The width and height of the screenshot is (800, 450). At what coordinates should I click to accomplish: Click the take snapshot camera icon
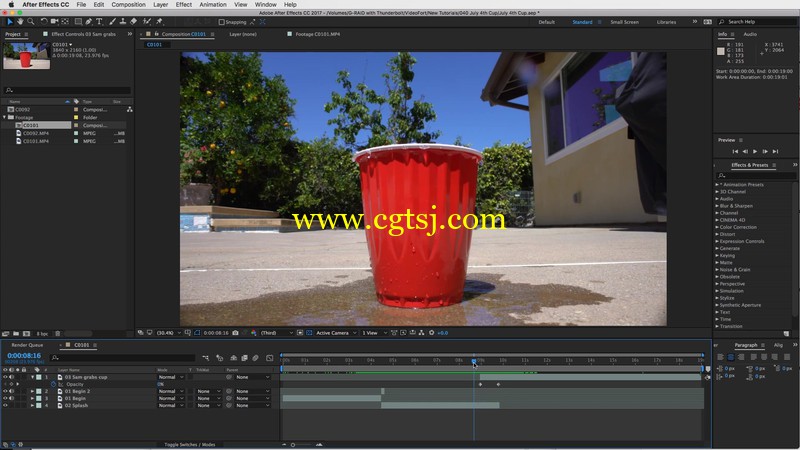pyautogui.click(x=235, y=333)
